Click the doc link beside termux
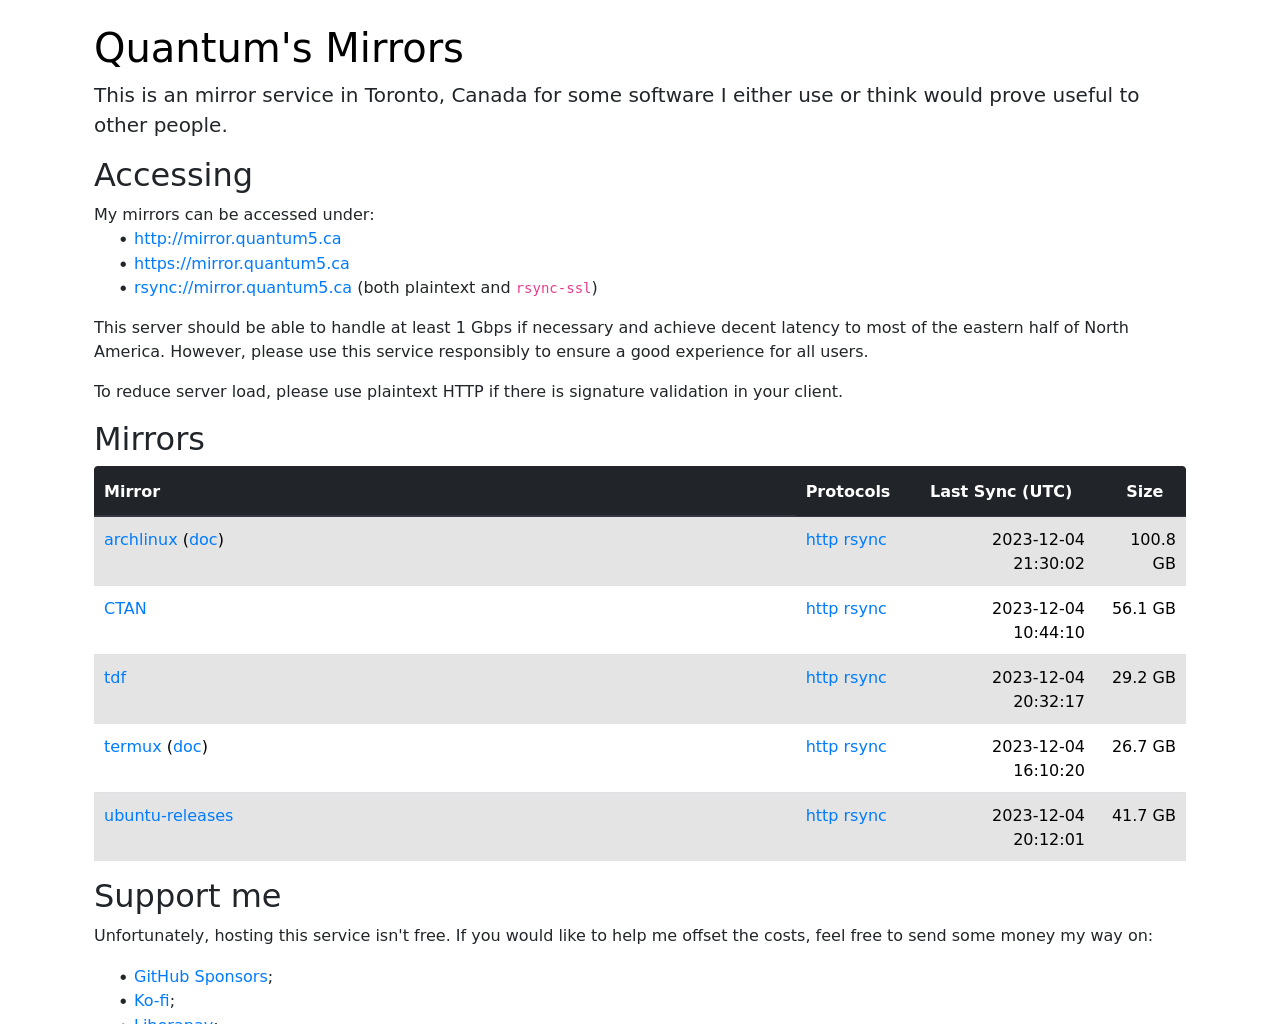 (187, 747)
